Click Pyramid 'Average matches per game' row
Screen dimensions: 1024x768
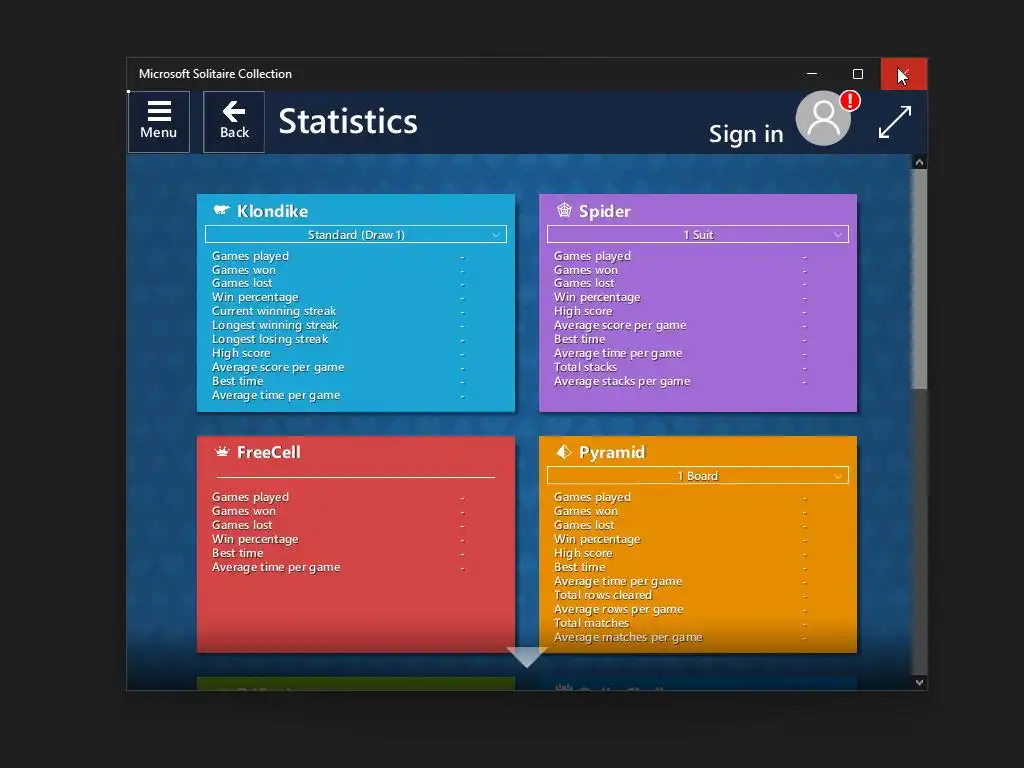point(680,637)
